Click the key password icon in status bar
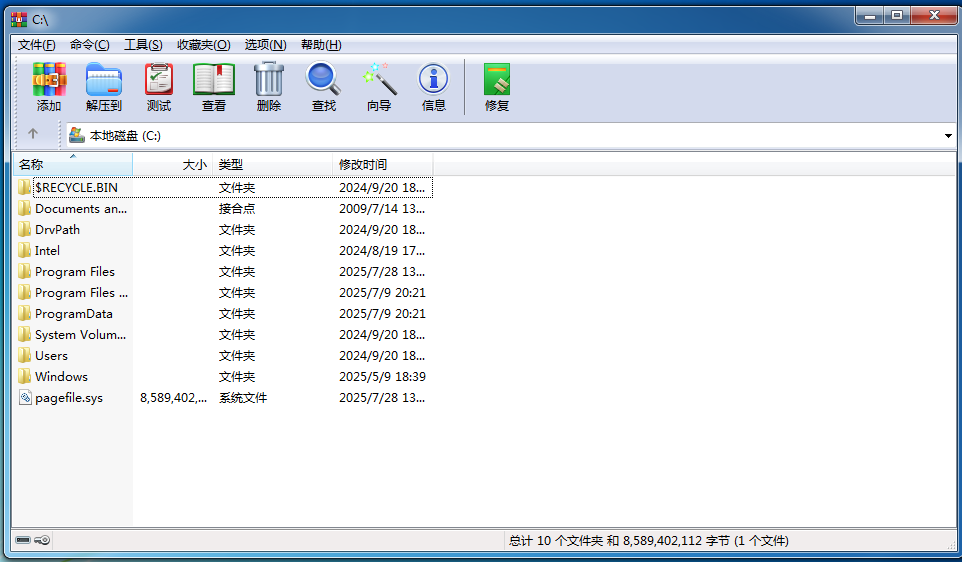This screenshot has height=562, width=962. click(x=42, y=541)
